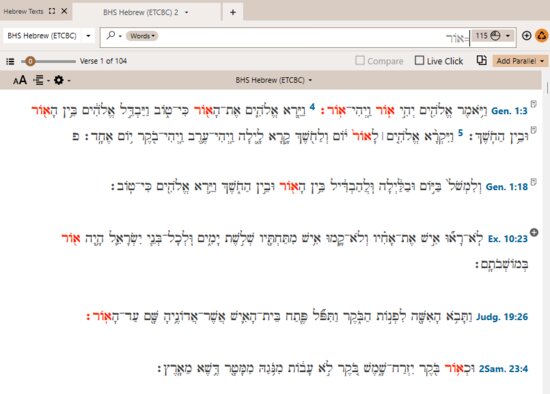
Task: Open the BHS Hebrew (ETCBC) 2 tab dropdown arrow
Action: (187, 13)
